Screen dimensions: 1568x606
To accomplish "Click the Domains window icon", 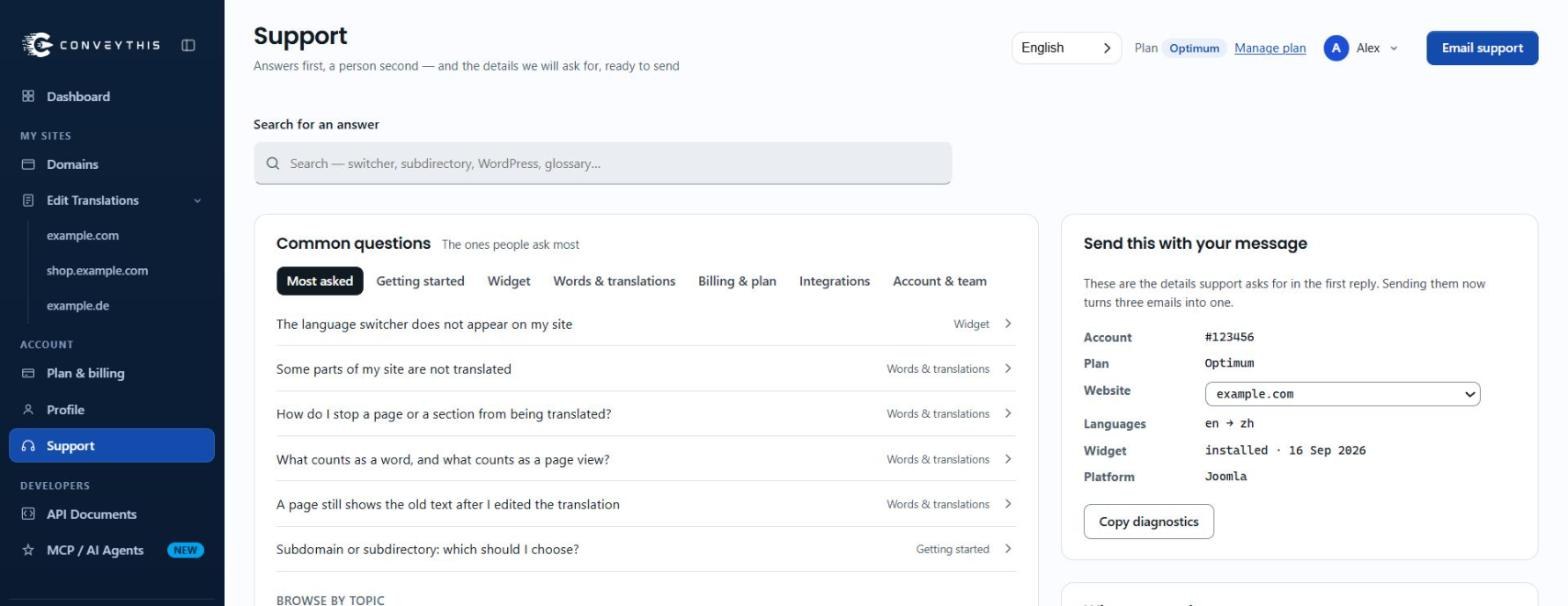I will click(x=28, y=164).
